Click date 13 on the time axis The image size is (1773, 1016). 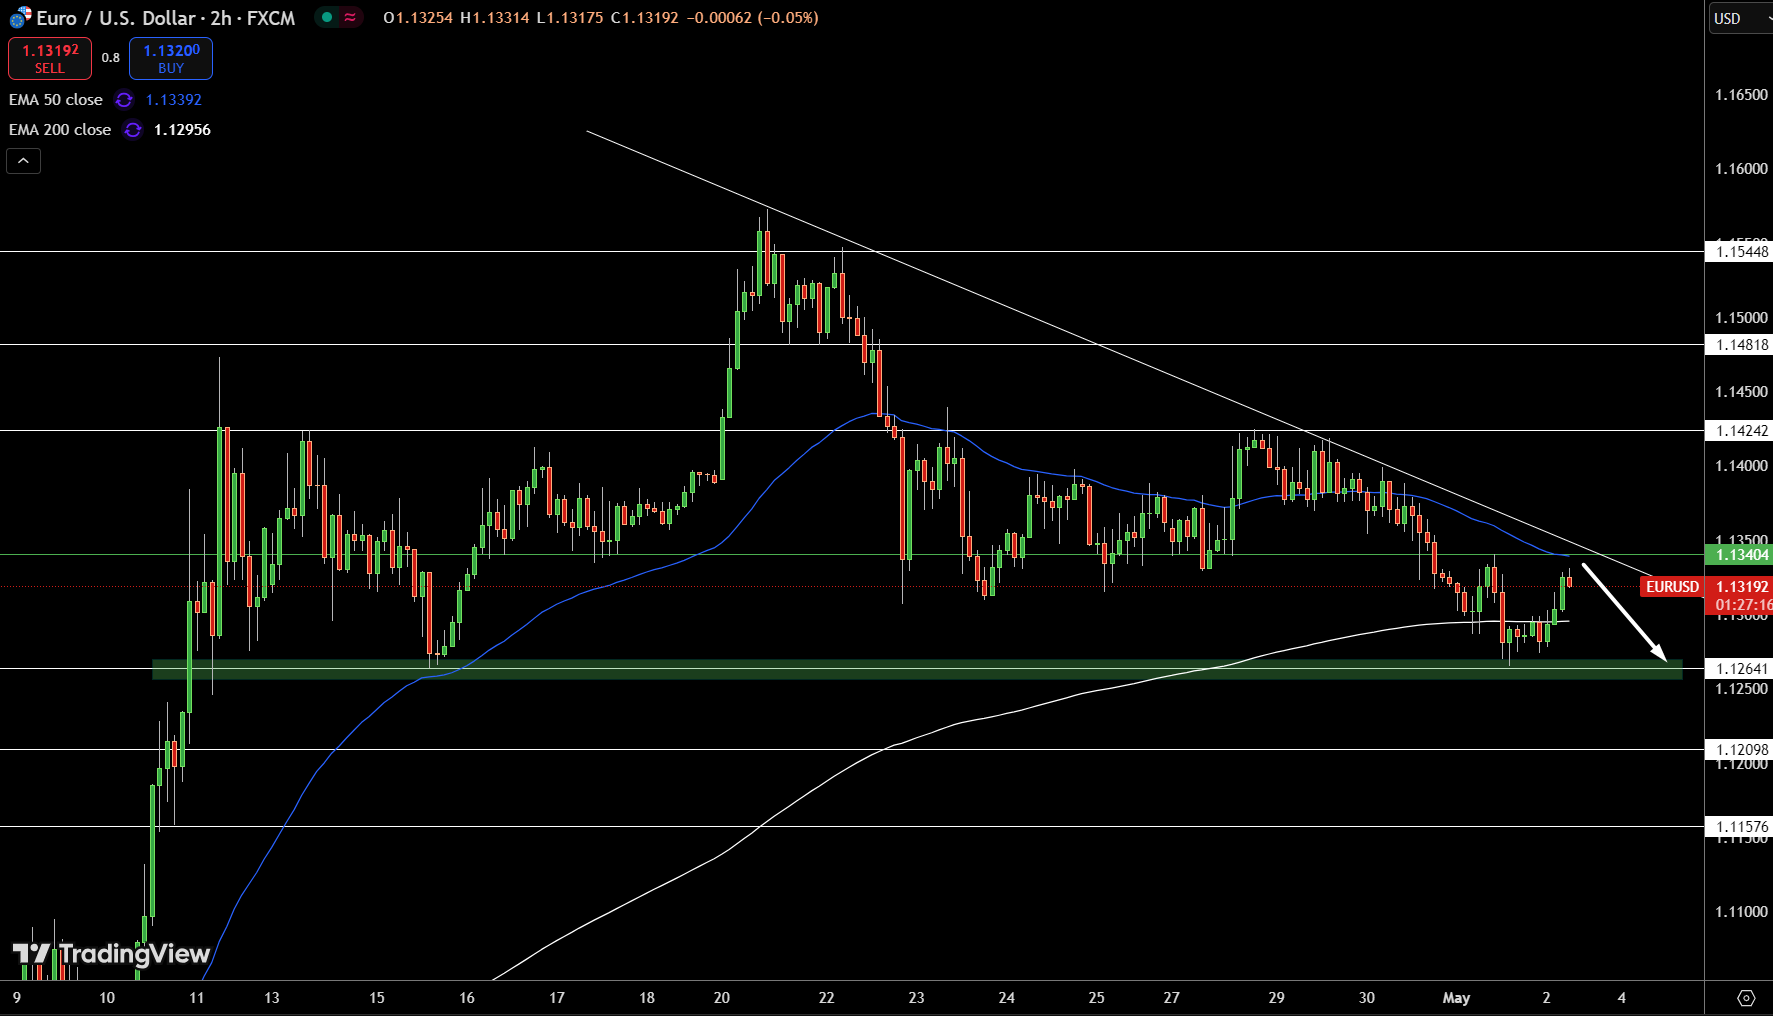coord(272,998)
